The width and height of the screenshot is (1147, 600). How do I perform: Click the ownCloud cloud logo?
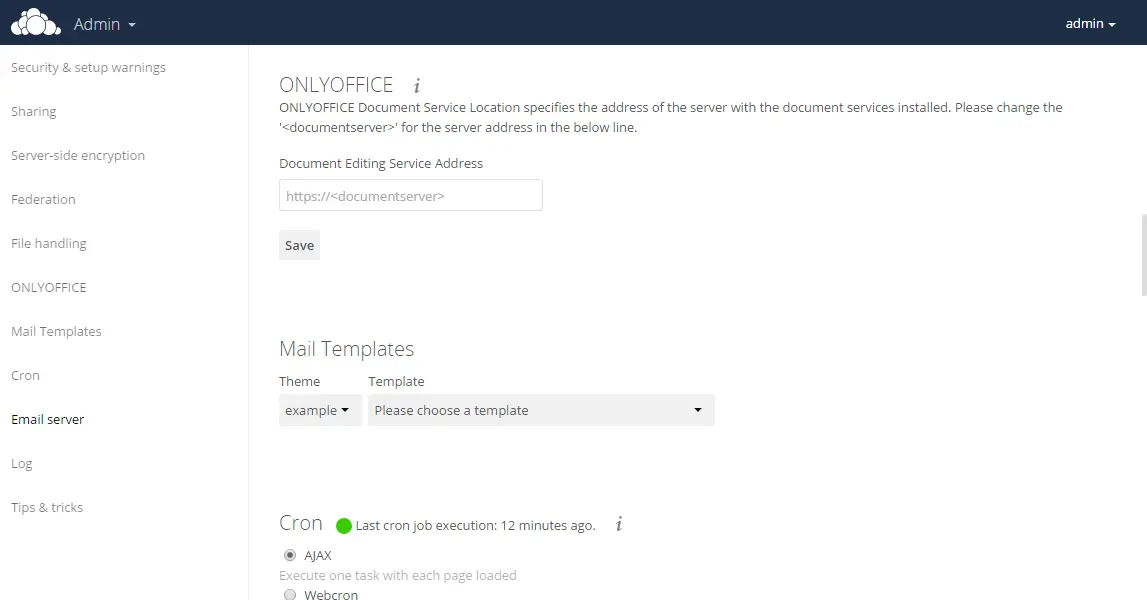35,22
